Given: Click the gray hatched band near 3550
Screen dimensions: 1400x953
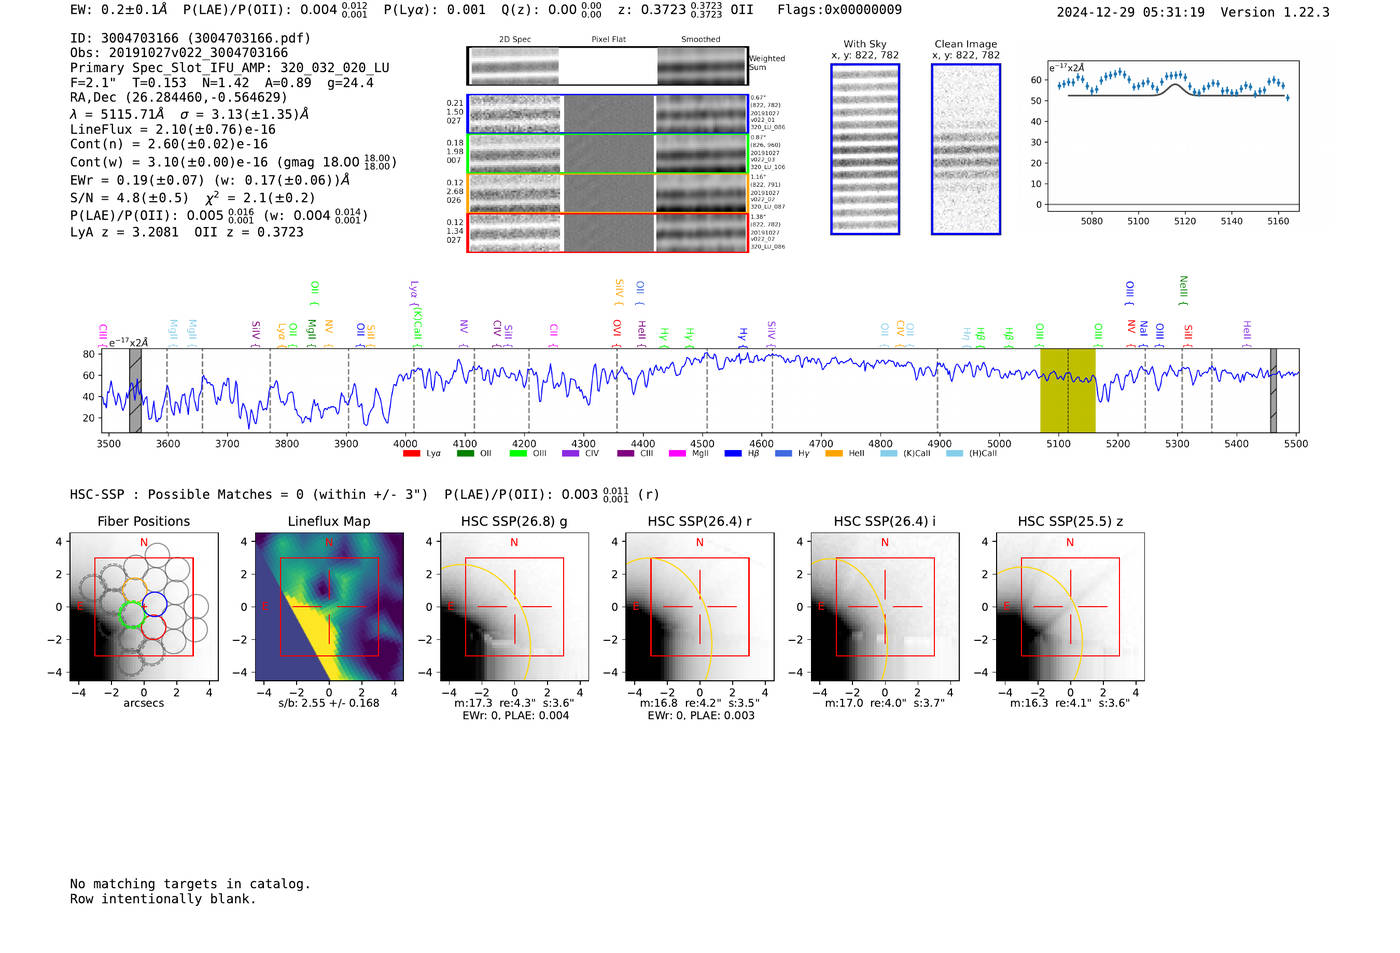Looking at the screenshot, I should coord(135,390).
